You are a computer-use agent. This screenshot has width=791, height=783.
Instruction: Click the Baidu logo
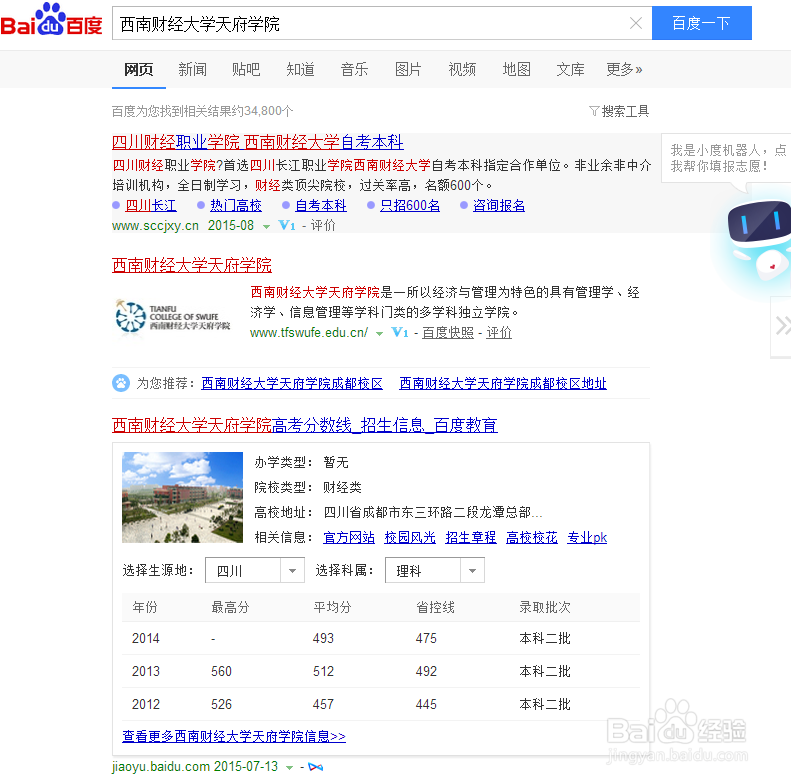pyautogui.click(x=51, y=20)
